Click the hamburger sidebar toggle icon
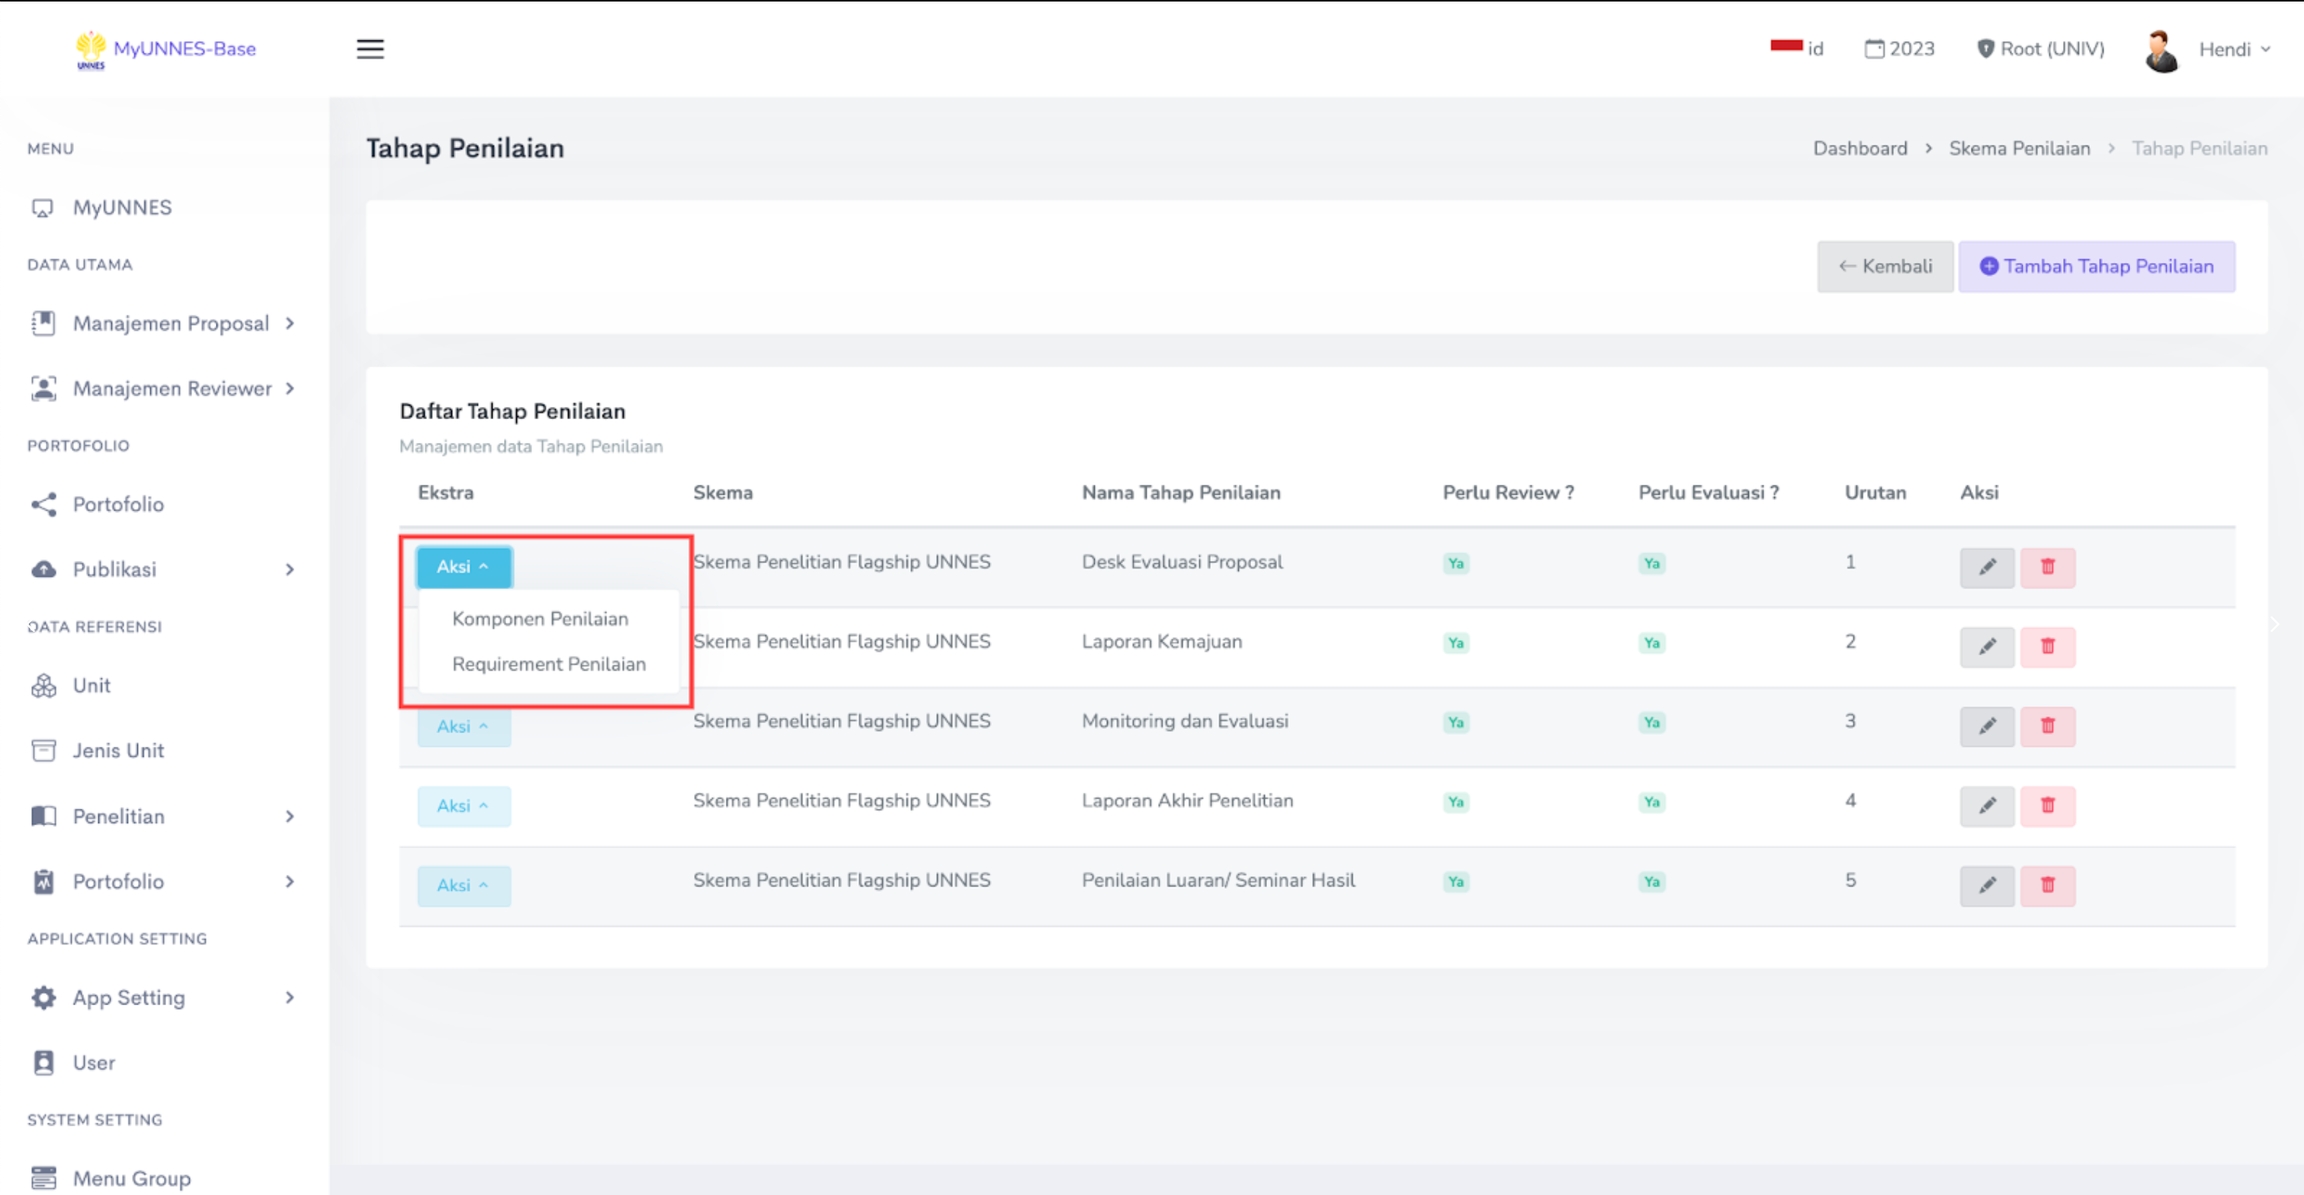 point(370,49)
